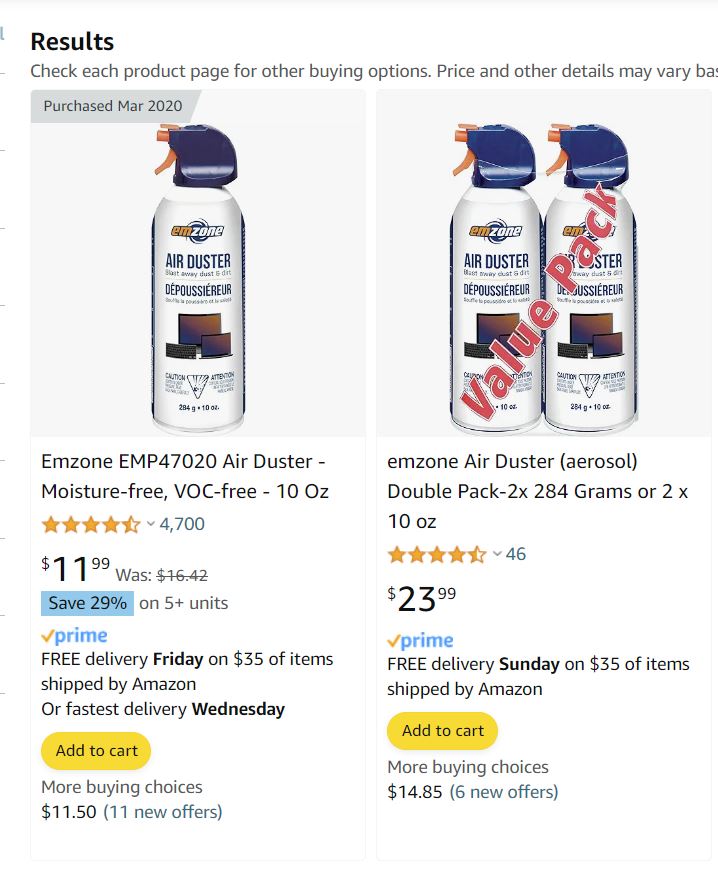Add the $11.99 Air Duster to cart
Image resolution: width=718 pixels, height=876 pixels.
click(96, 751)
